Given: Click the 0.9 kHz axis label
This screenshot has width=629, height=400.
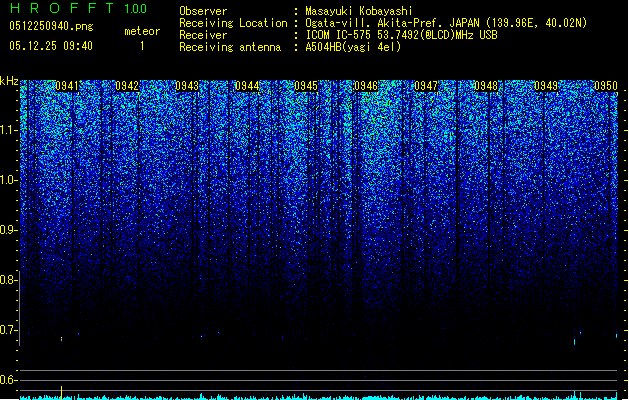Looking at the screenshot, I should click(x=8, y=230).
